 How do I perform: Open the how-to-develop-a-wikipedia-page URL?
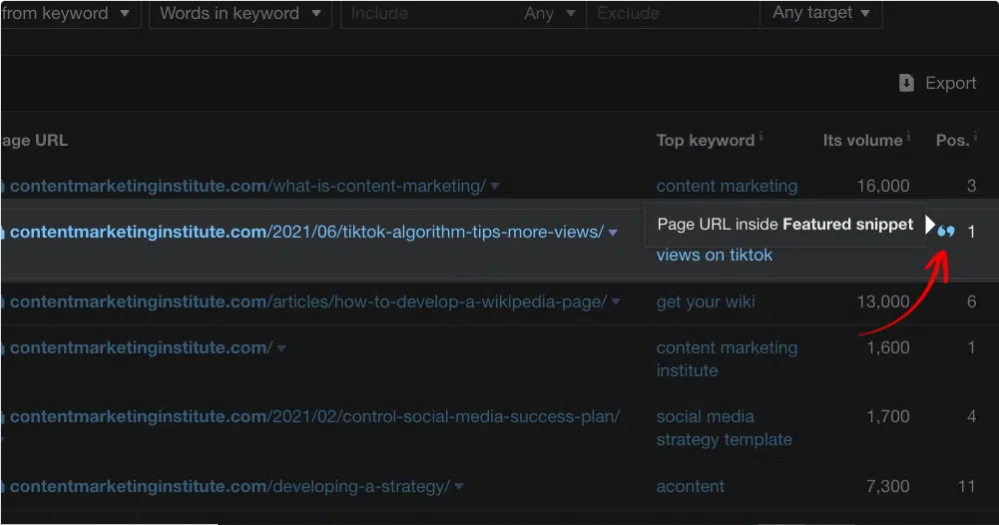tap(308, 302)
